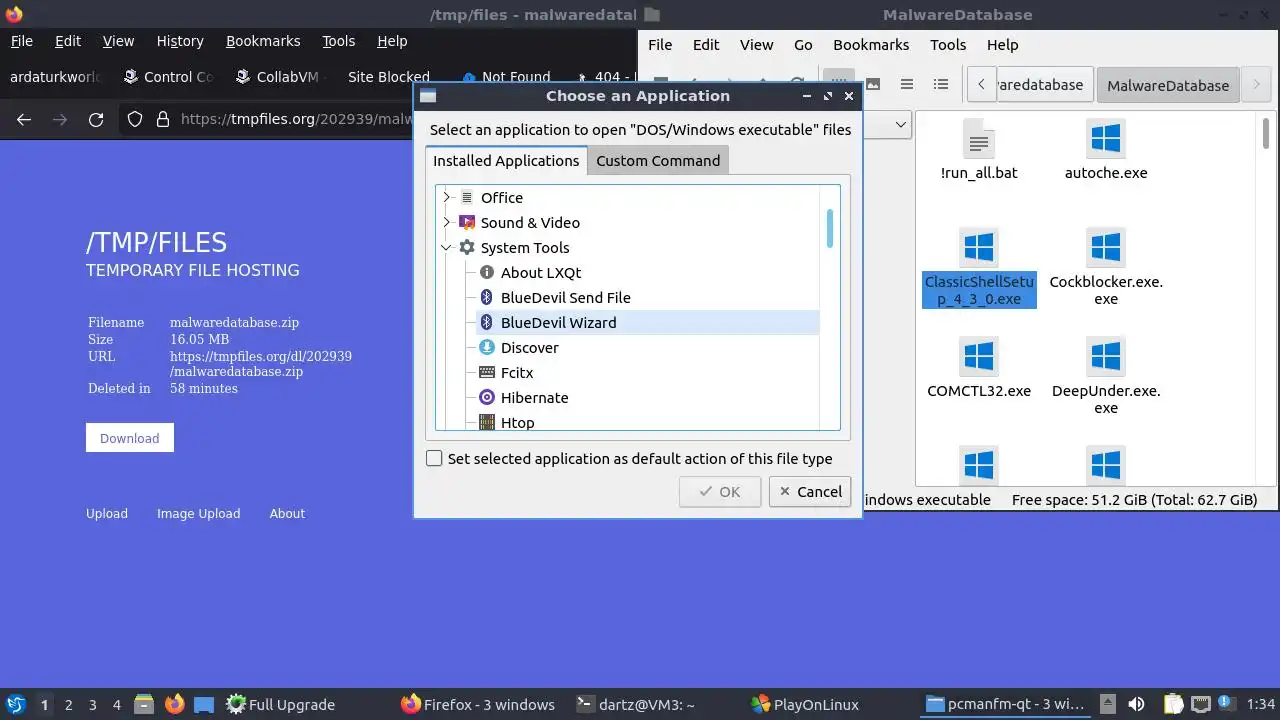The image size is (1280, 720).
Task: Switch to the Installed Applications tab
Action: (x=506, y=160)
